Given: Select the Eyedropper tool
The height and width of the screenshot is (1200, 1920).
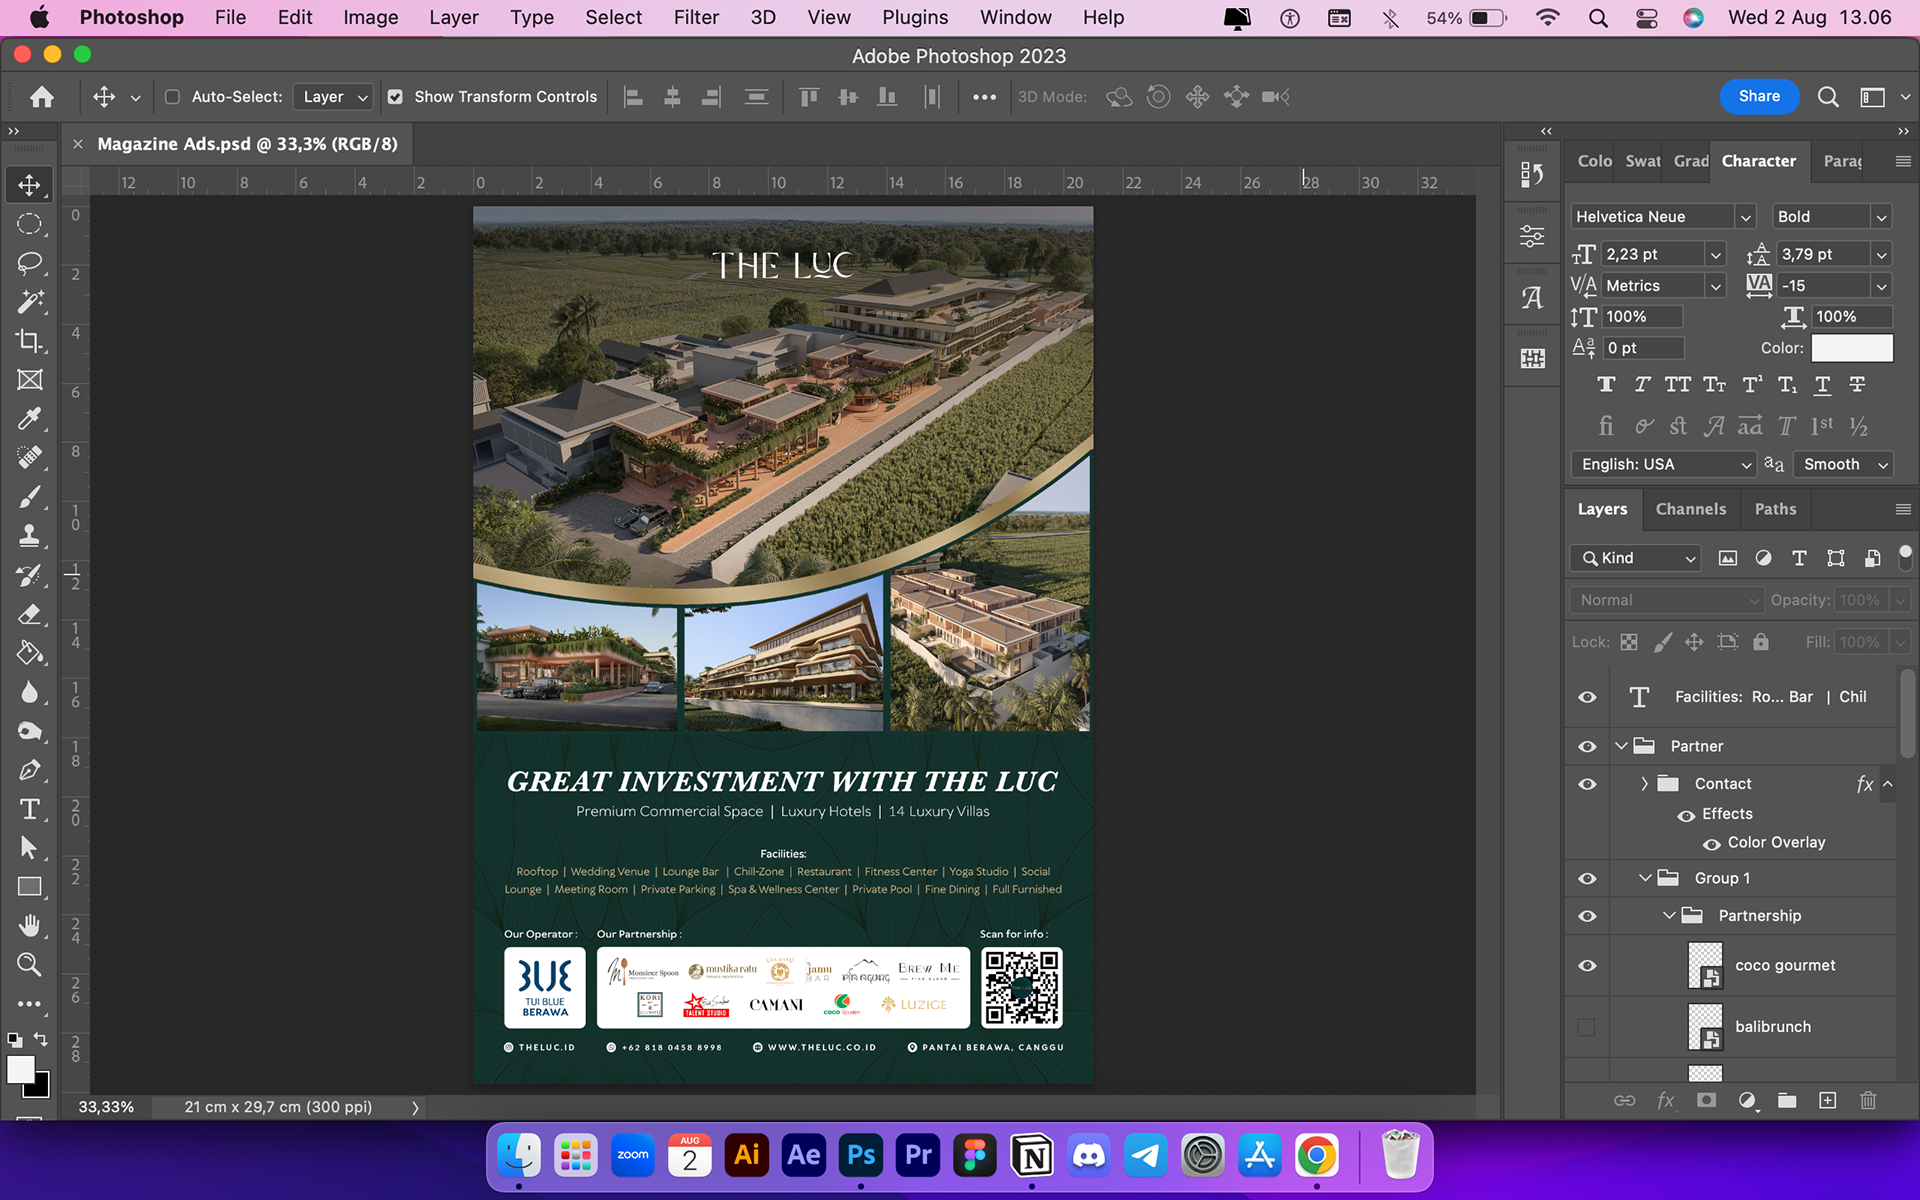Looking at the screenshot, I should [x=29, y=419].
